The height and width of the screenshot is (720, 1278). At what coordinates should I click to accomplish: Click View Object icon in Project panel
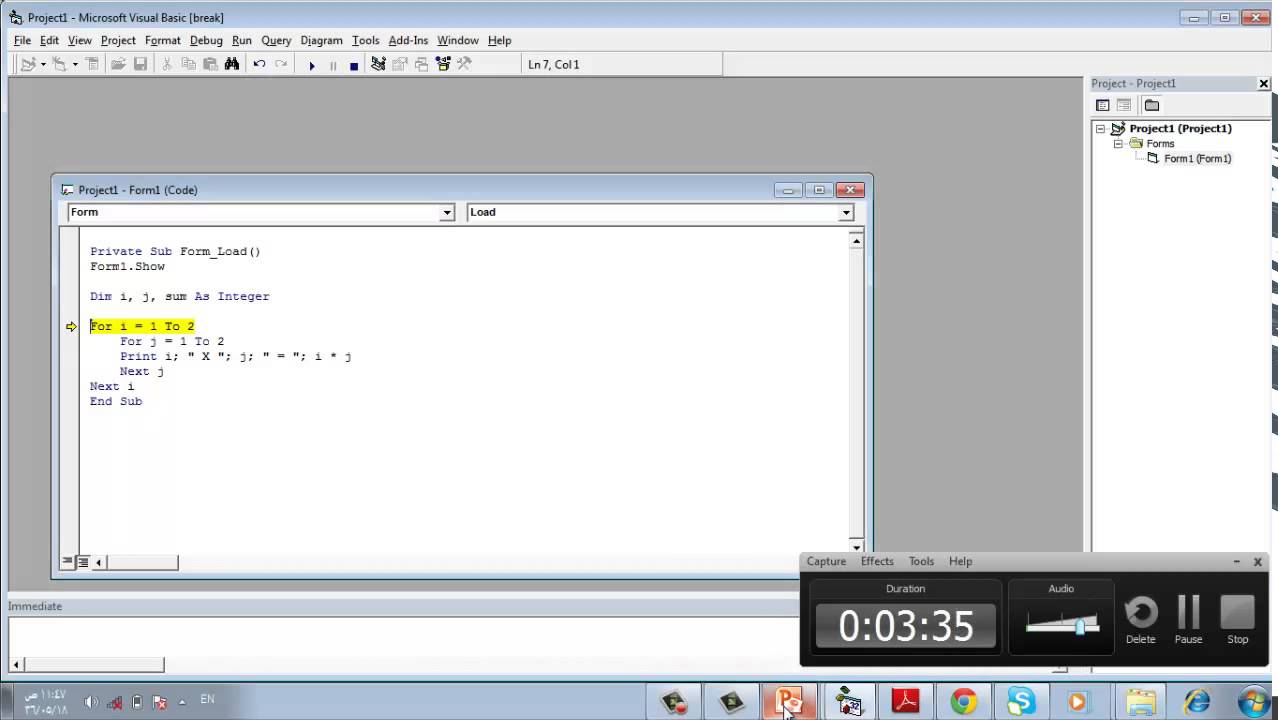point(1124,105)
